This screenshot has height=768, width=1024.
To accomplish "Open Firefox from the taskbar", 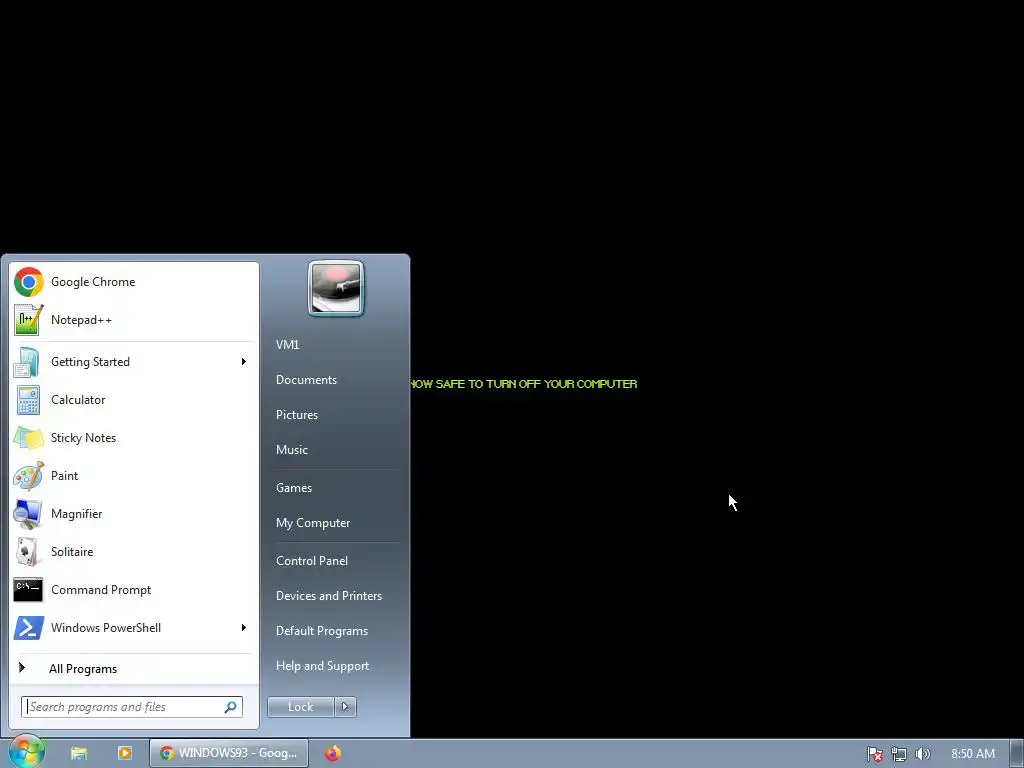I will (333, 753).
